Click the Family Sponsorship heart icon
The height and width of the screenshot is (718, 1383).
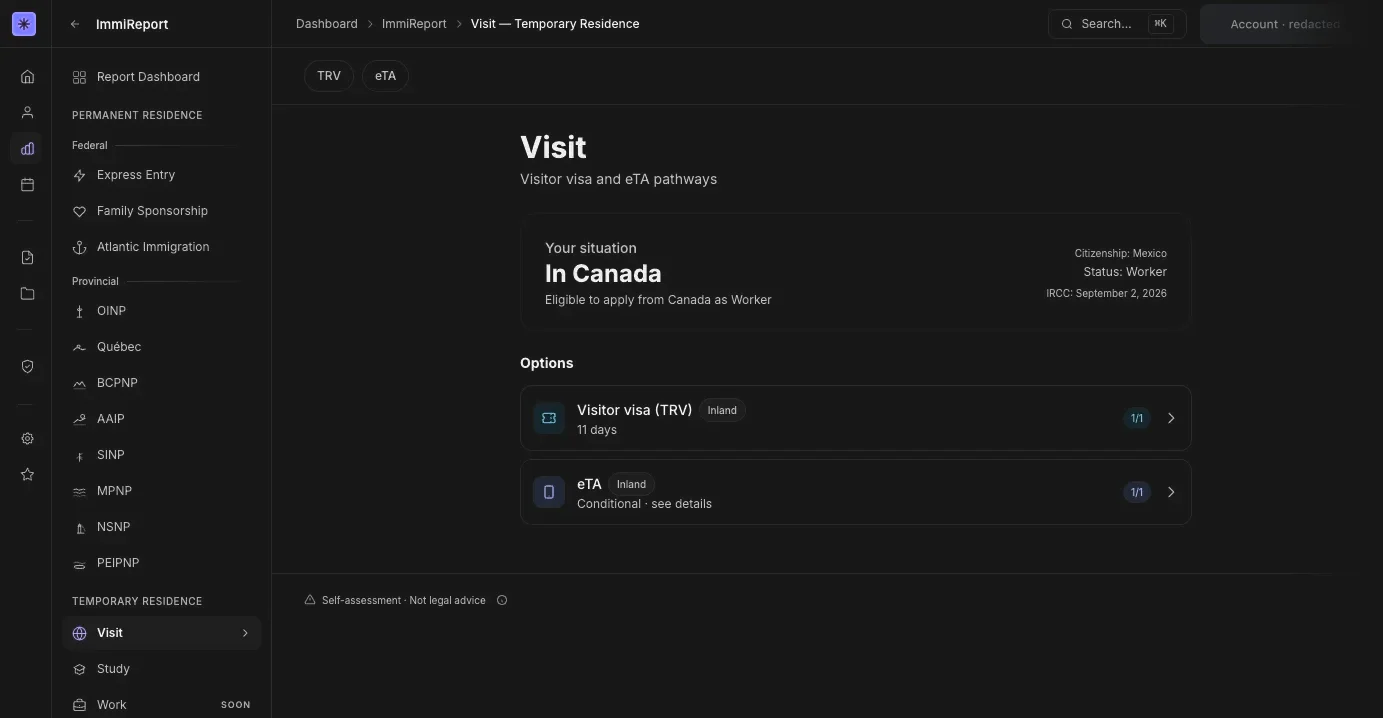79,211
